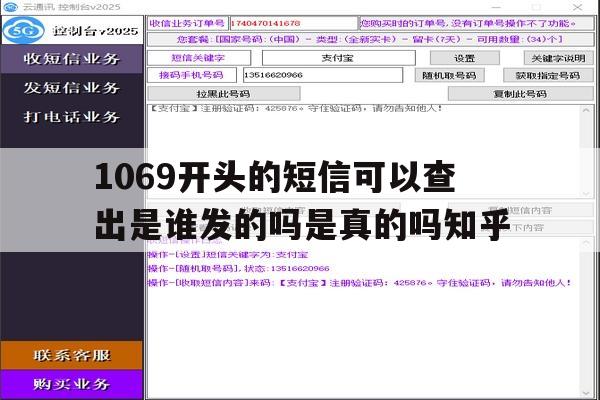Click scroll-up arrow of operation log

point(586,243)
